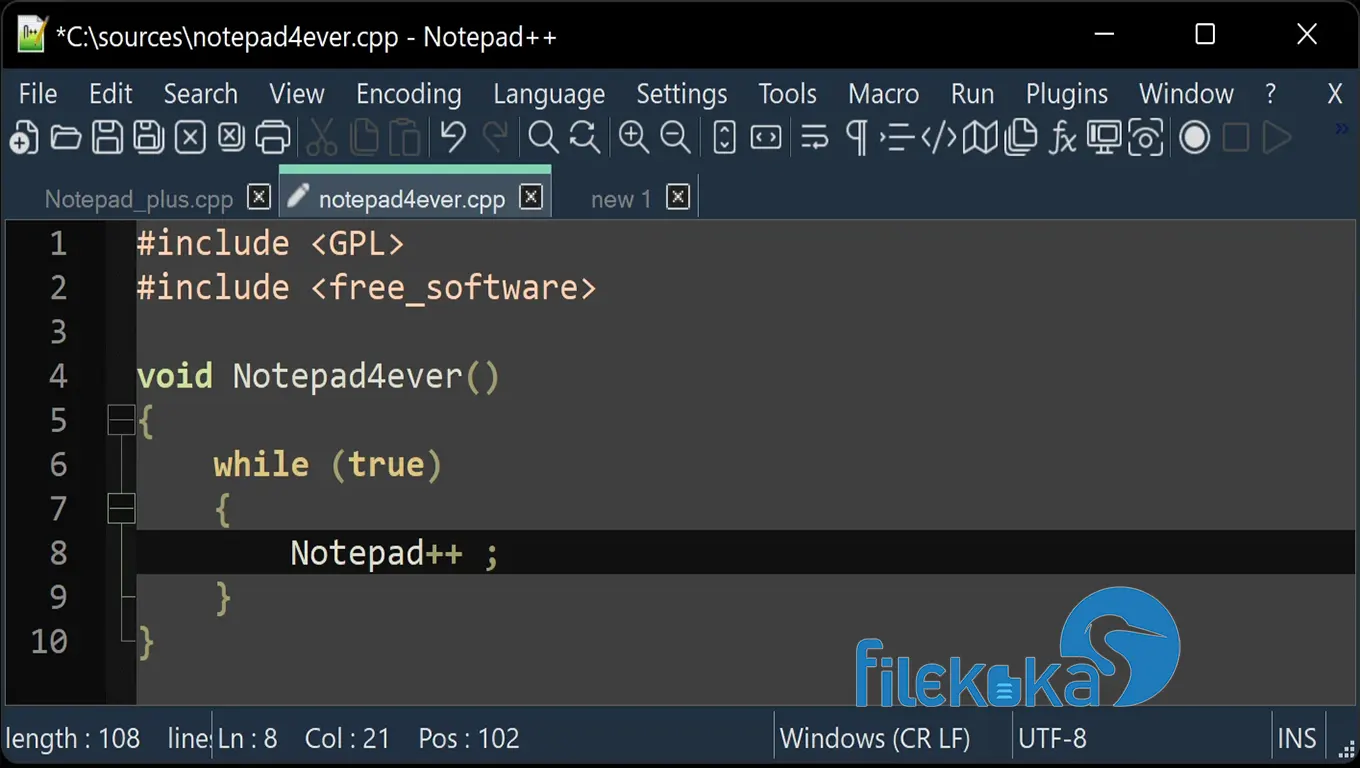Open the Search menu
Image resolution: width=1360 pixels, height=768 pixels.
201,94
